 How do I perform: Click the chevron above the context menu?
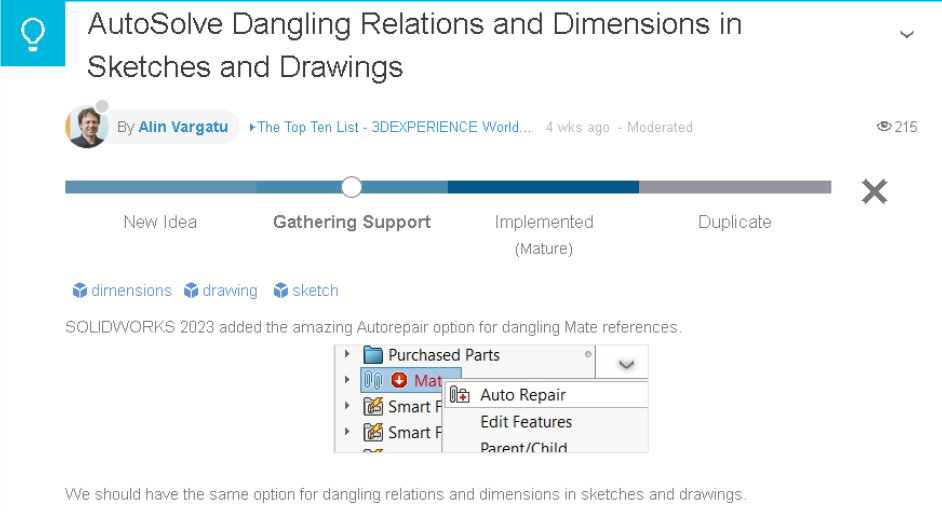tap(626, 364)
